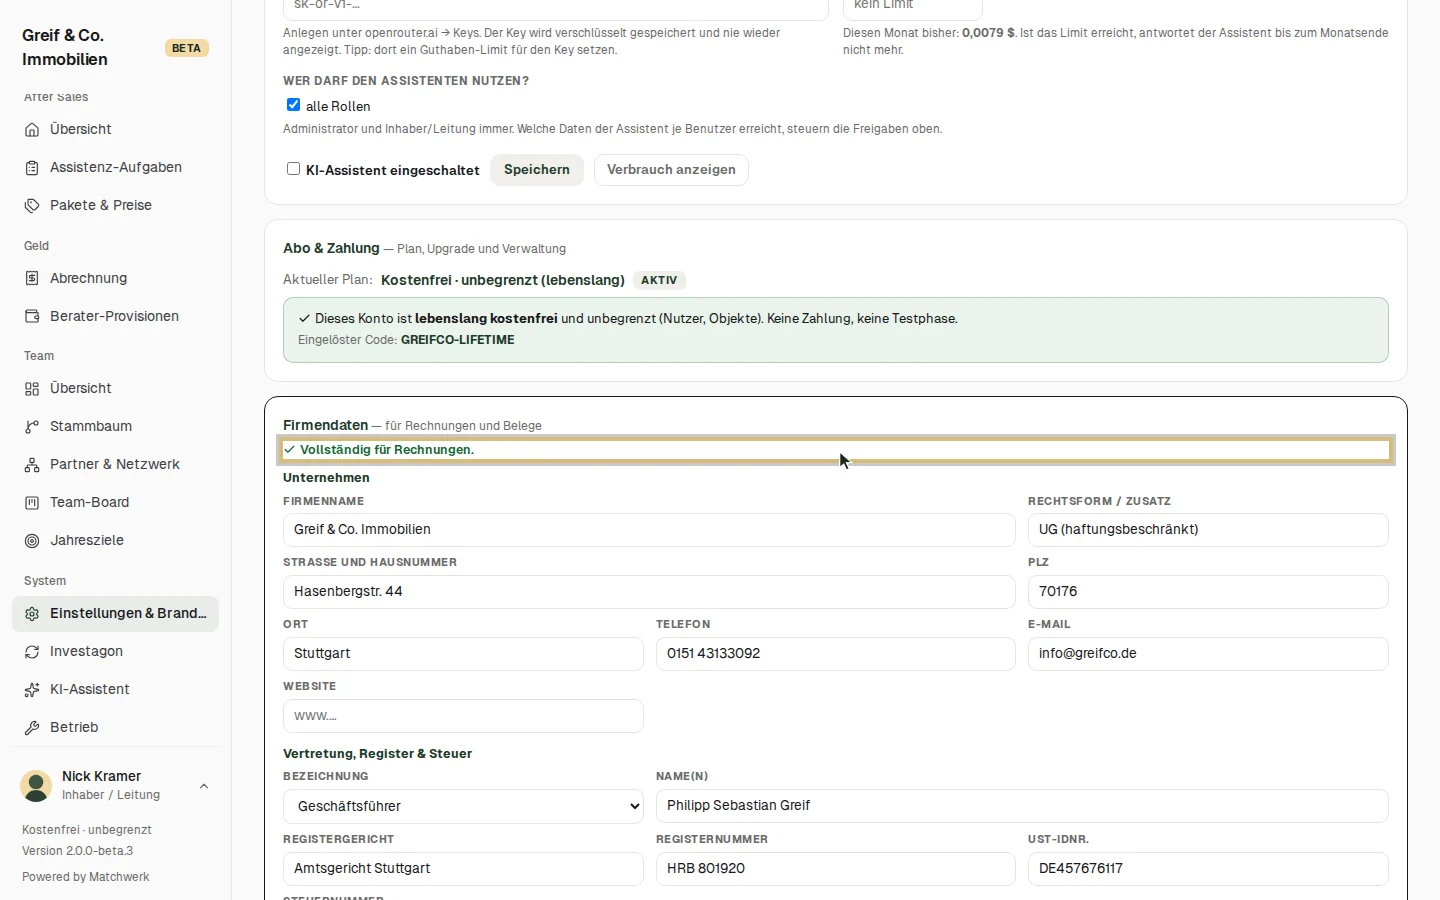Click the Betrieb wrench icon
The height and width of the screenshot is (900, 1440).
pyautogui.click(x=32, y=727)
